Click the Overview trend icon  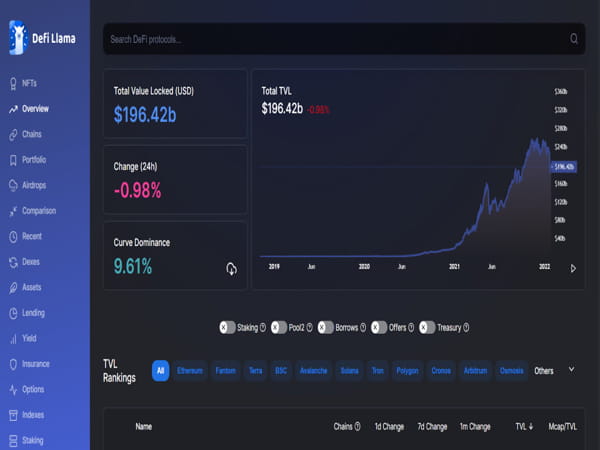click(13, 109)
